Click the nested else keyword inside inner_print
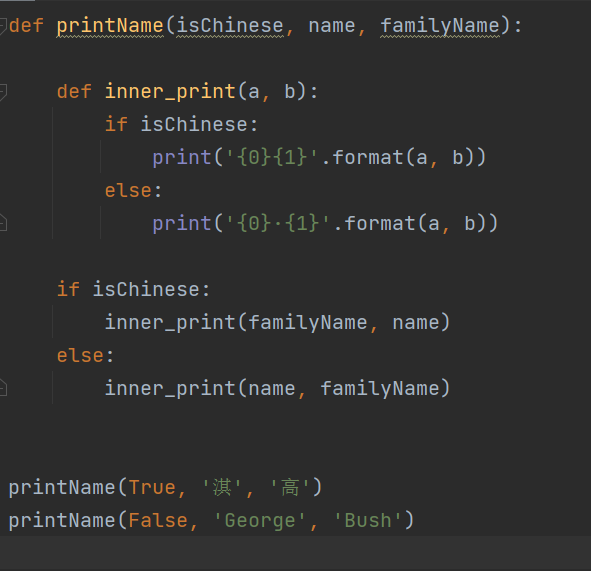 [128, 190]
